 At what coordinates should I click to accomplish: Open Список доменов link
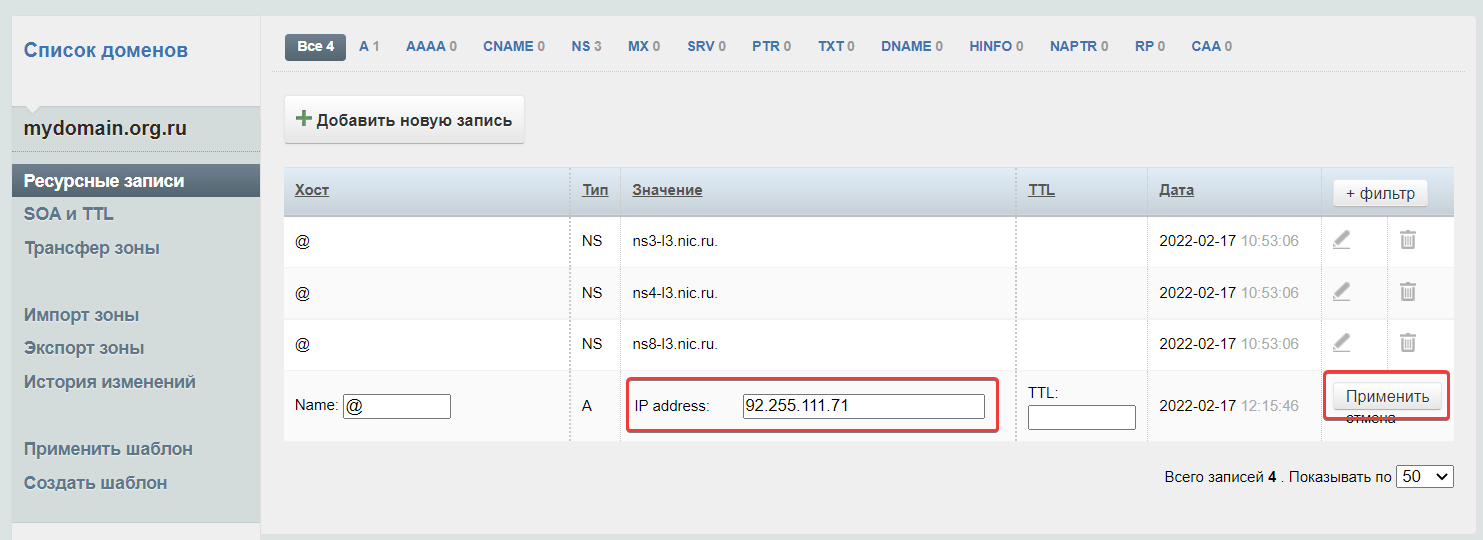click(x=106, y=50)
